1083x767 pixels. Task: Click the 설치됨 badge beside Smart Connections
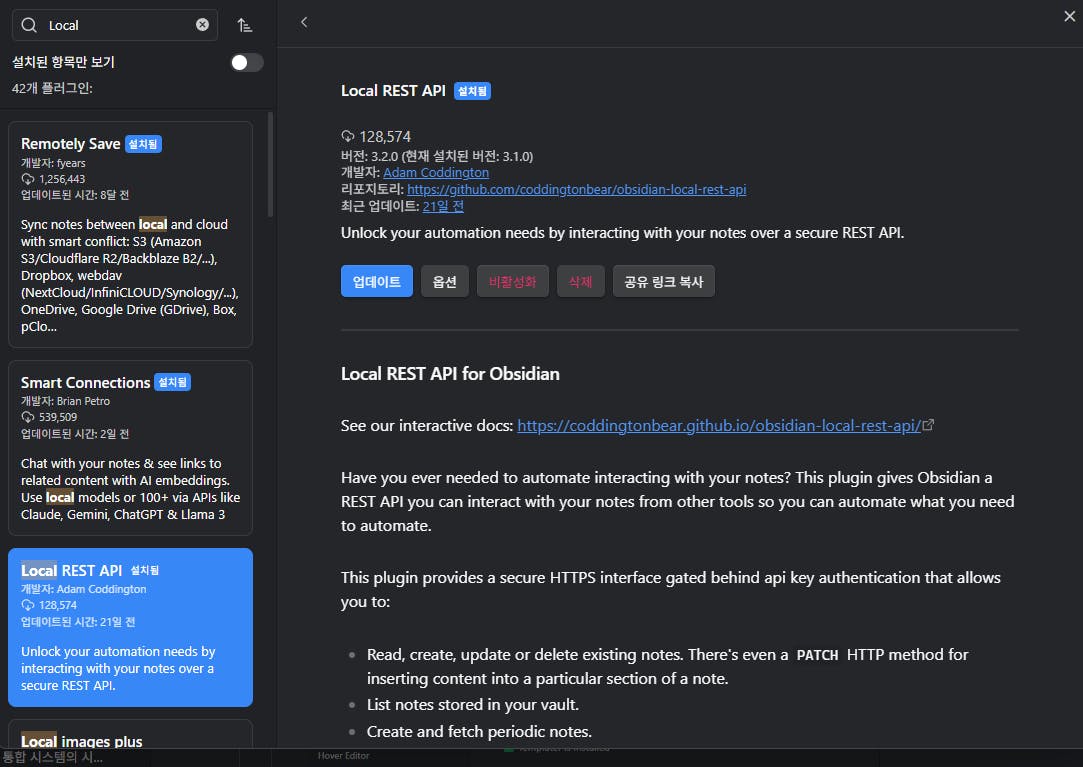point(172,382)
